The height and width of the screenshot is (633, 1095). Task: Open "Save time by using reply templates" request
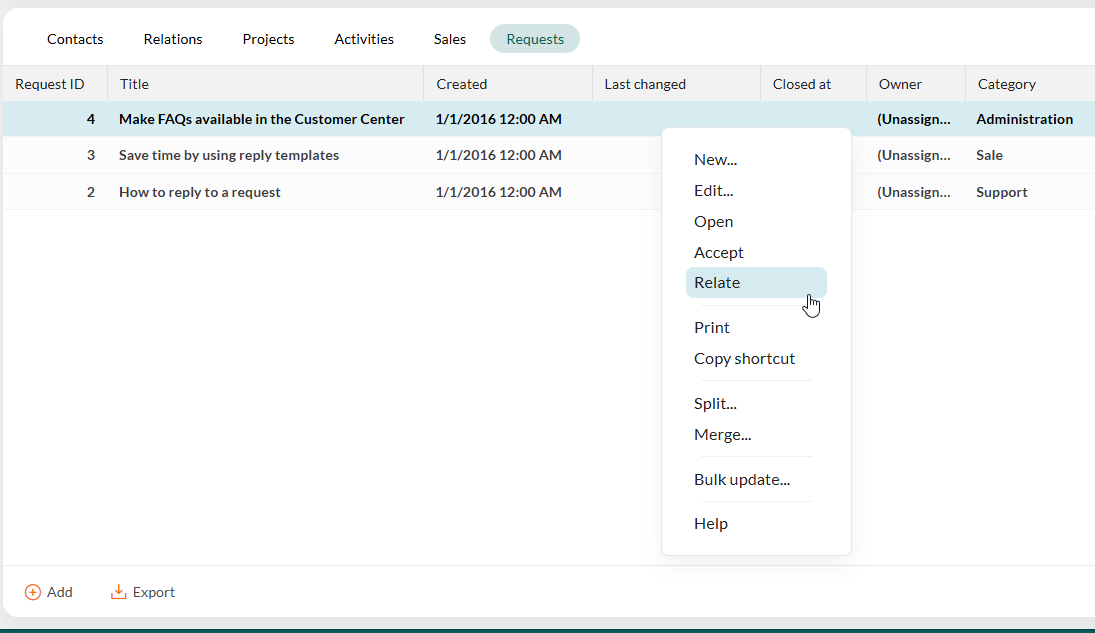pos(228,155)
